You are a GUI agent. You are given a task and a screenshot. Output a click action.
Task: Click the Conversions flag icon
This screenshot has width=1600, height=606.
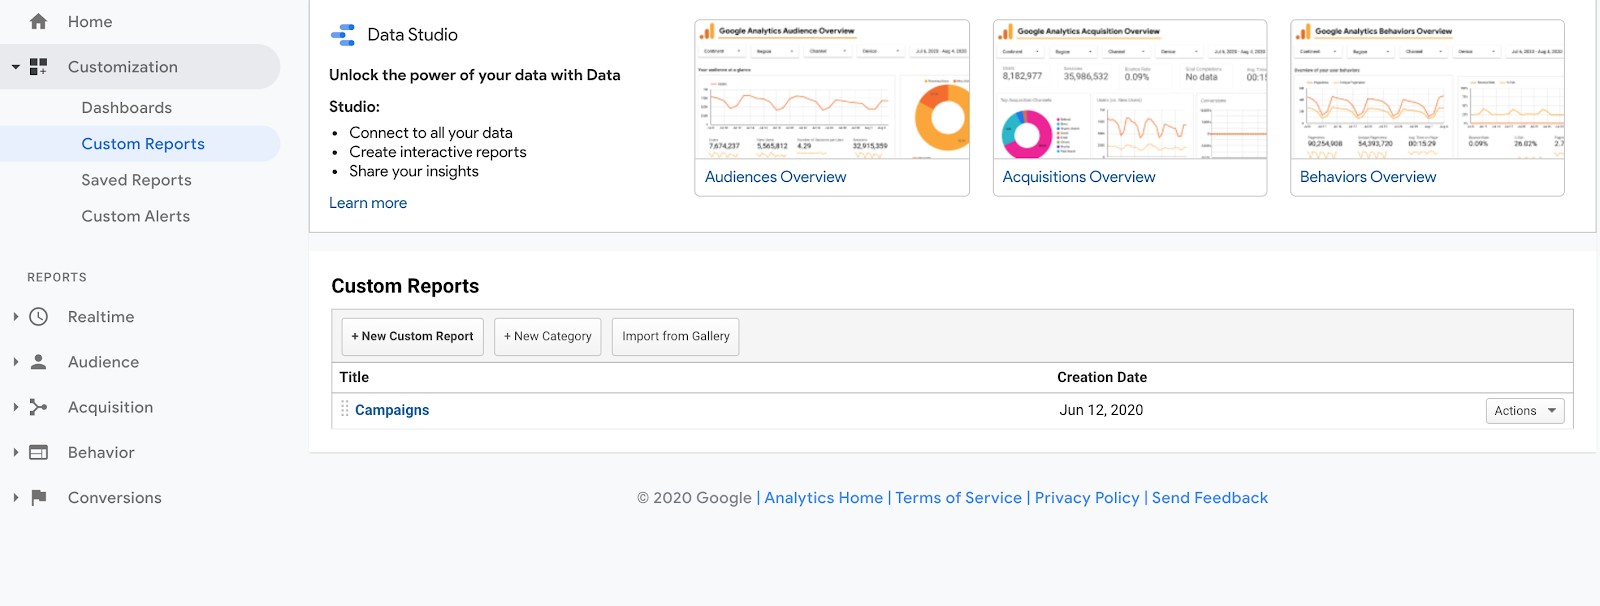coord(38,497)
